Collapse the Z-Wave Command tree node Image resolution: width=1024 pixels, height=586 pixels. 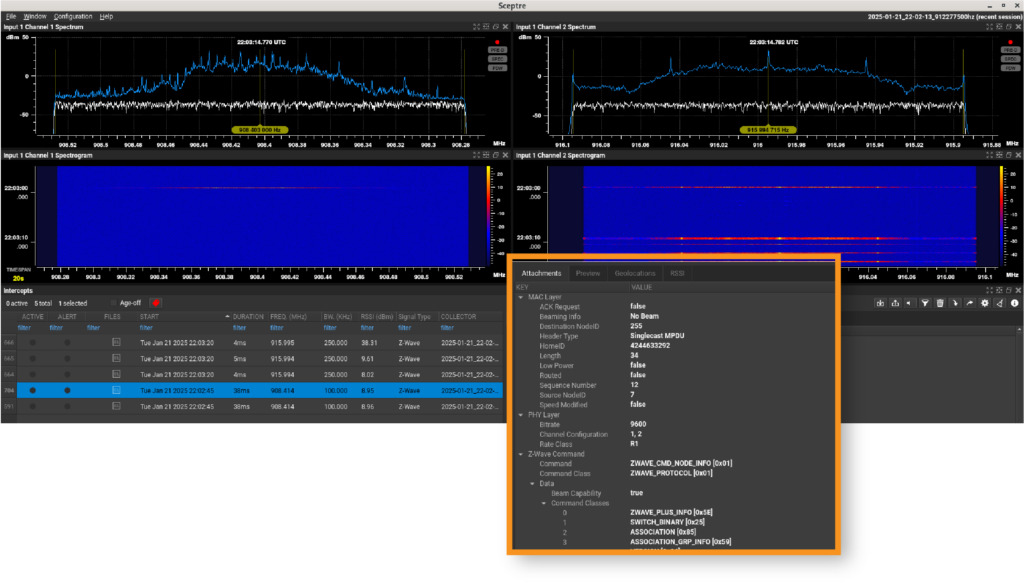click(x=520, y=454)
